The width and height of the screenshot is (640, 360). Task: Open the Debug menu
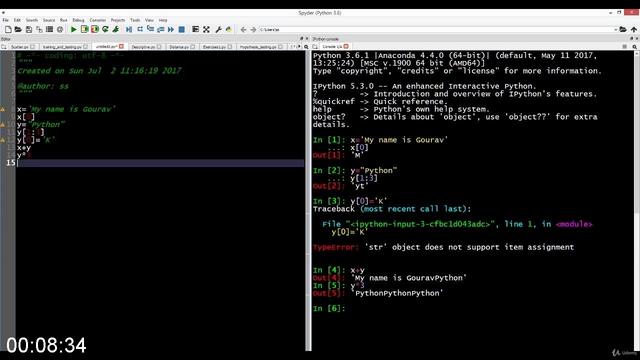[x=78, y=20]
